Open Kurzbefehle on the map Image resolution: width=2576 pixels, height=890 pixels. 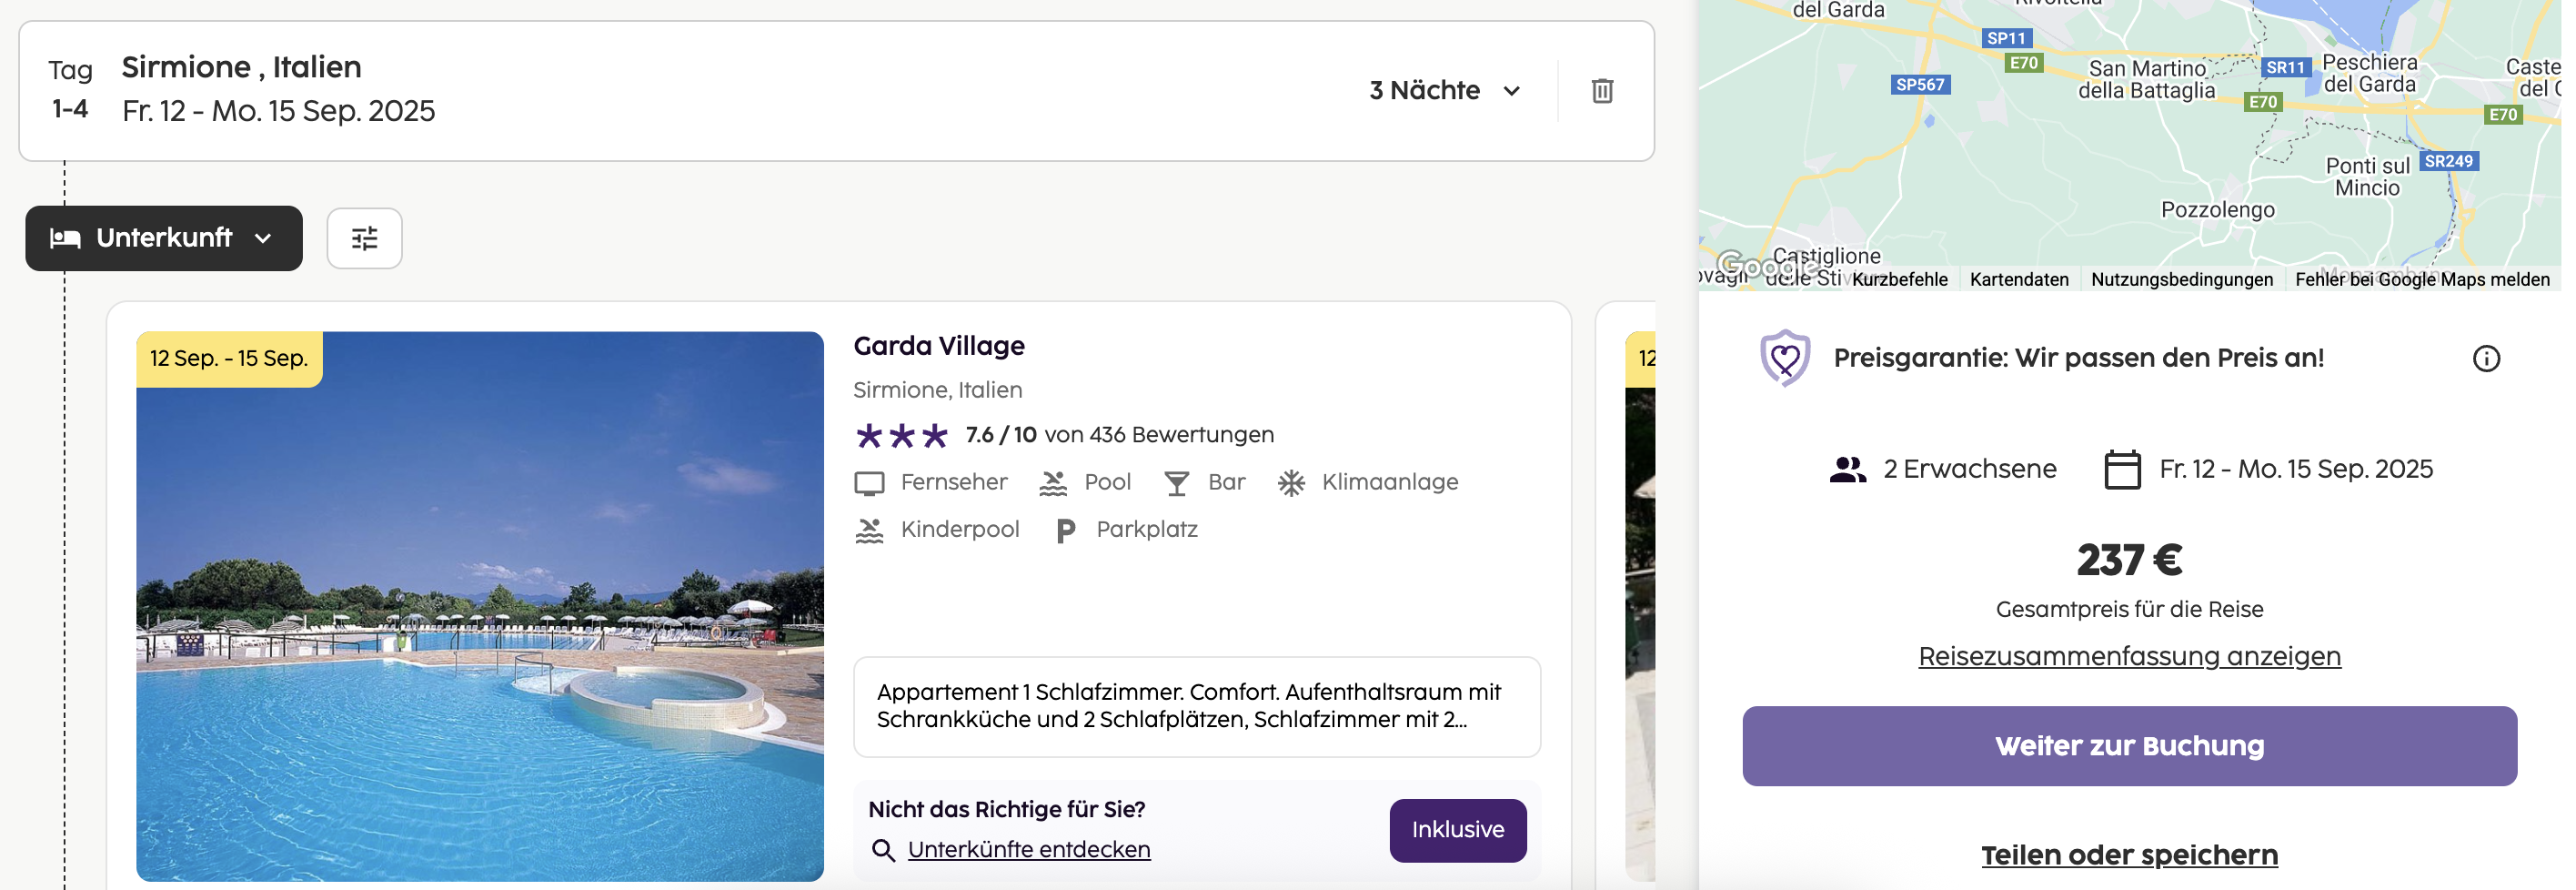pyautogui.click(x=1899, y=280)
